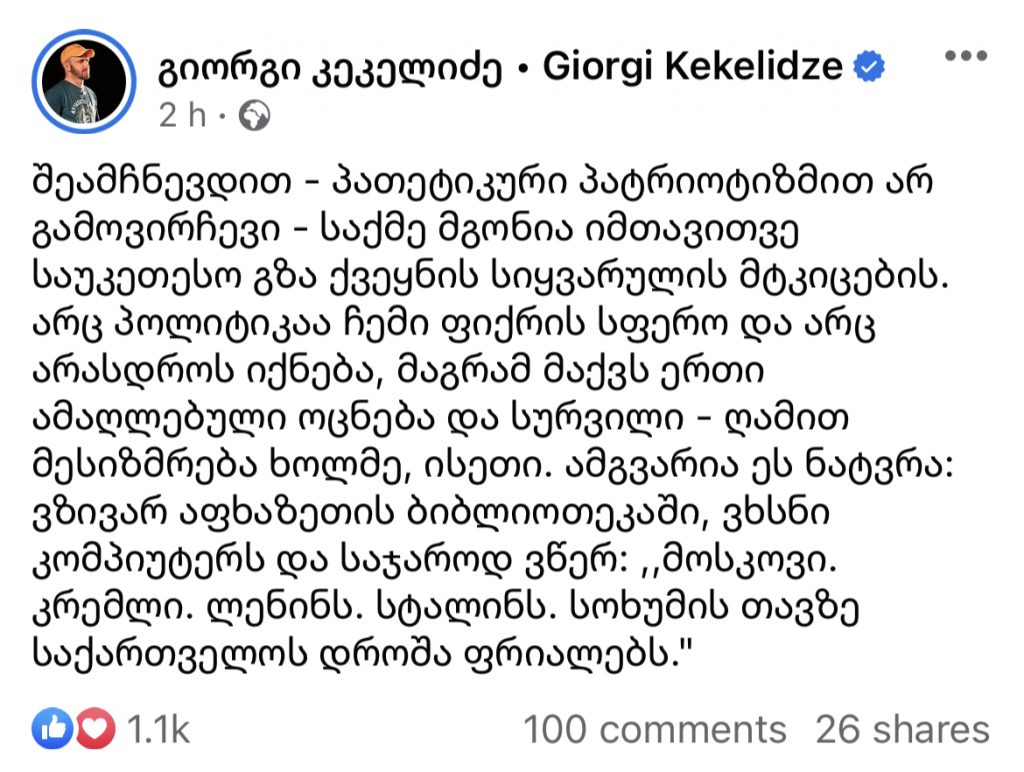Open the 100 comments section
This screenshot has width=1024, height=772.
[655, 730]
